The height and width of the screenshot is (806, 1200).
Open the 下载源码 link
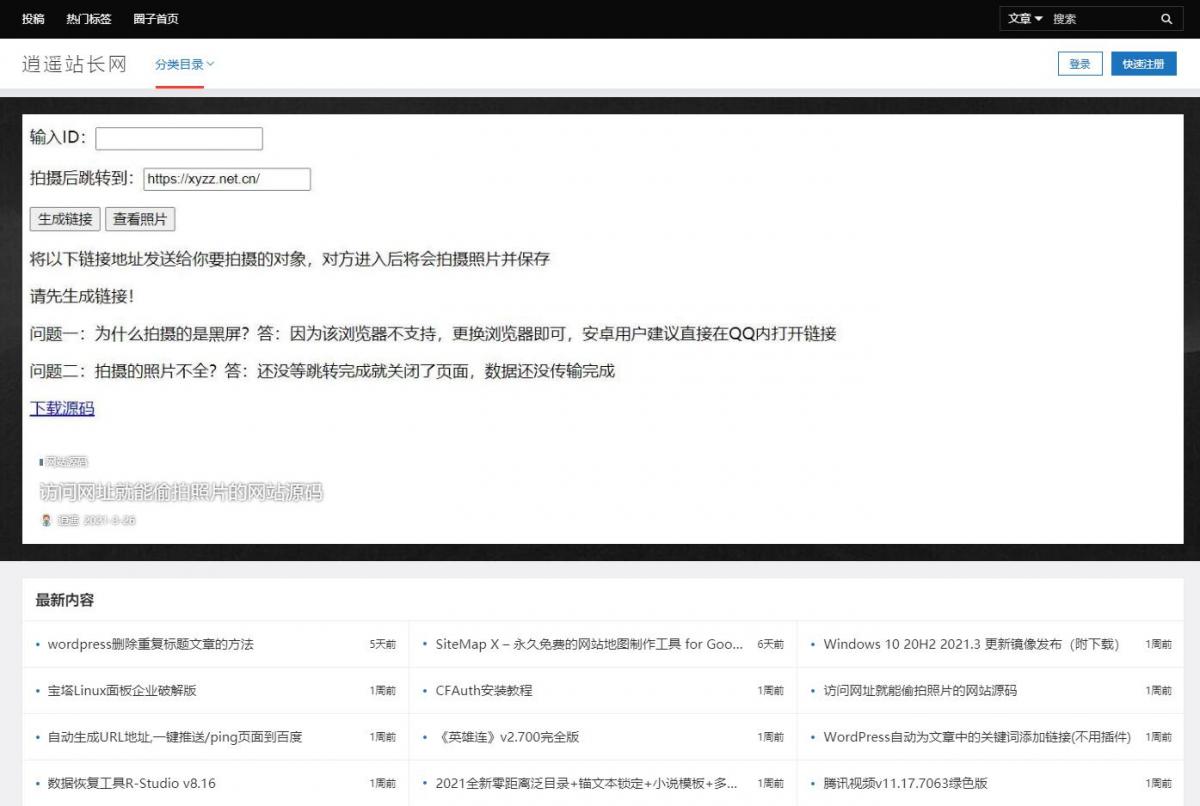point(62,408)
